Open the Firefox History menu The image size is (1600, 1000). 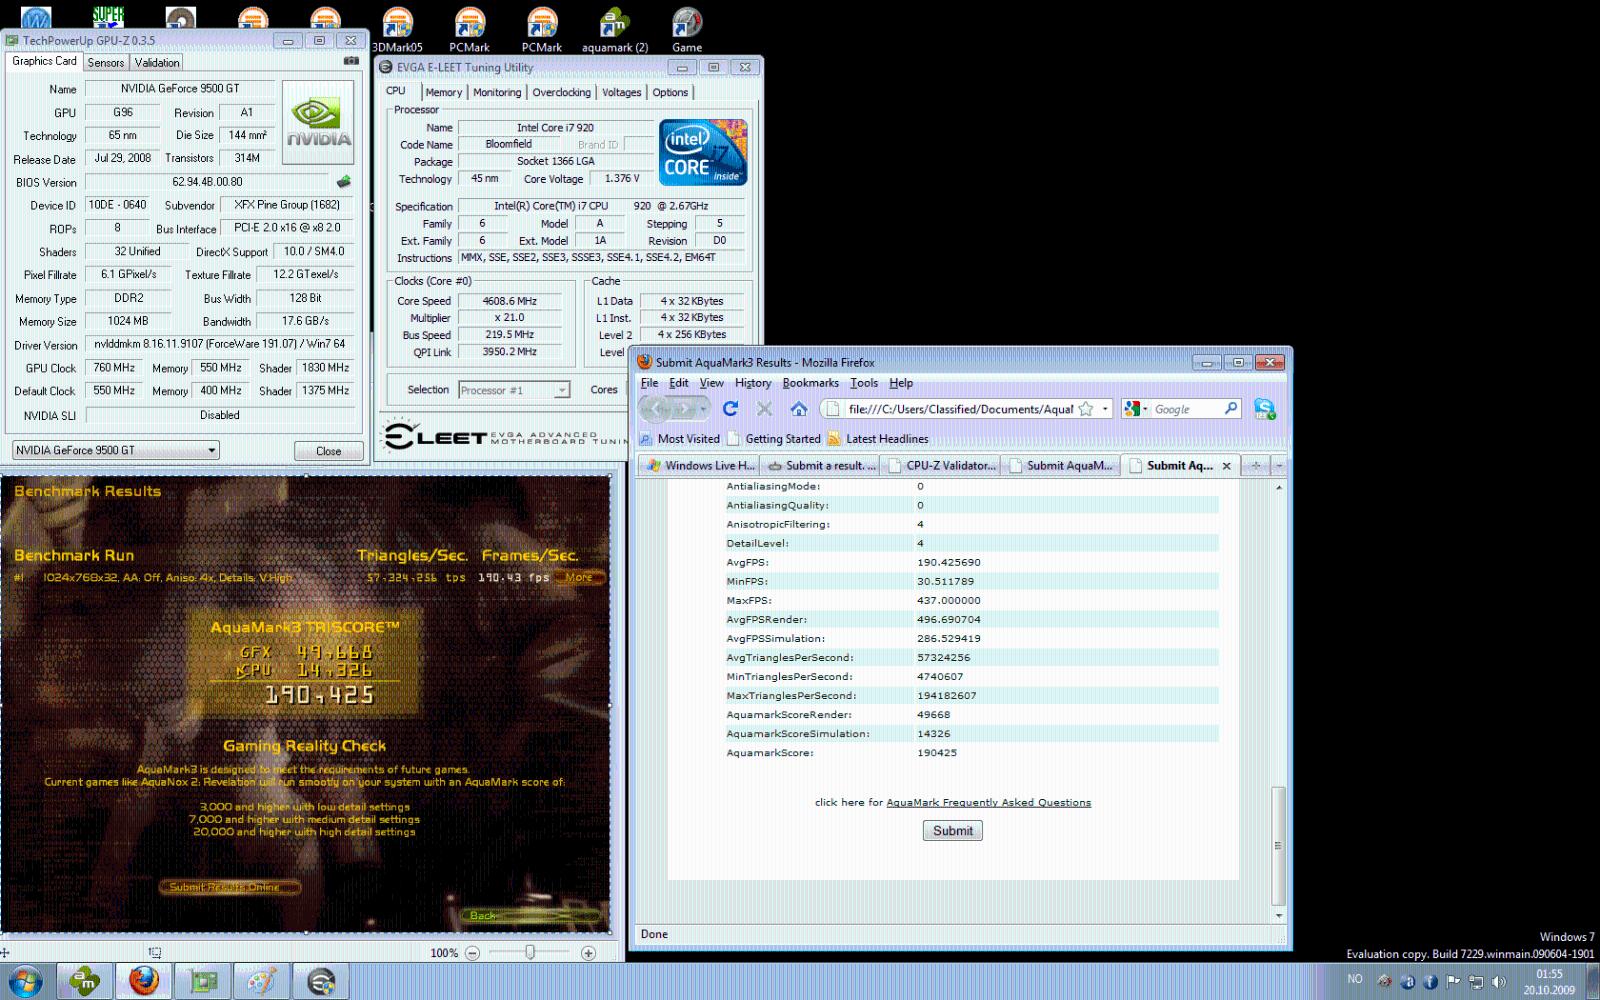[753, 383]
